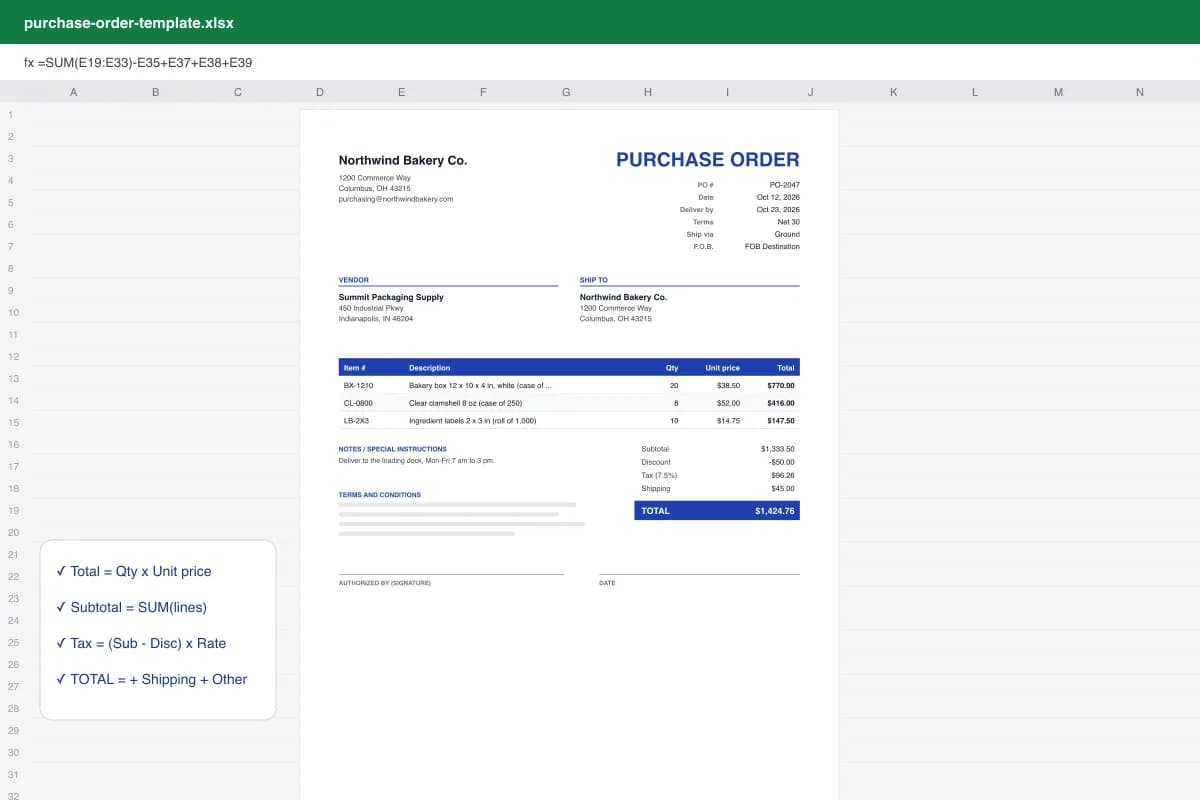Click the line total $770.00

(x=781, y=385)
